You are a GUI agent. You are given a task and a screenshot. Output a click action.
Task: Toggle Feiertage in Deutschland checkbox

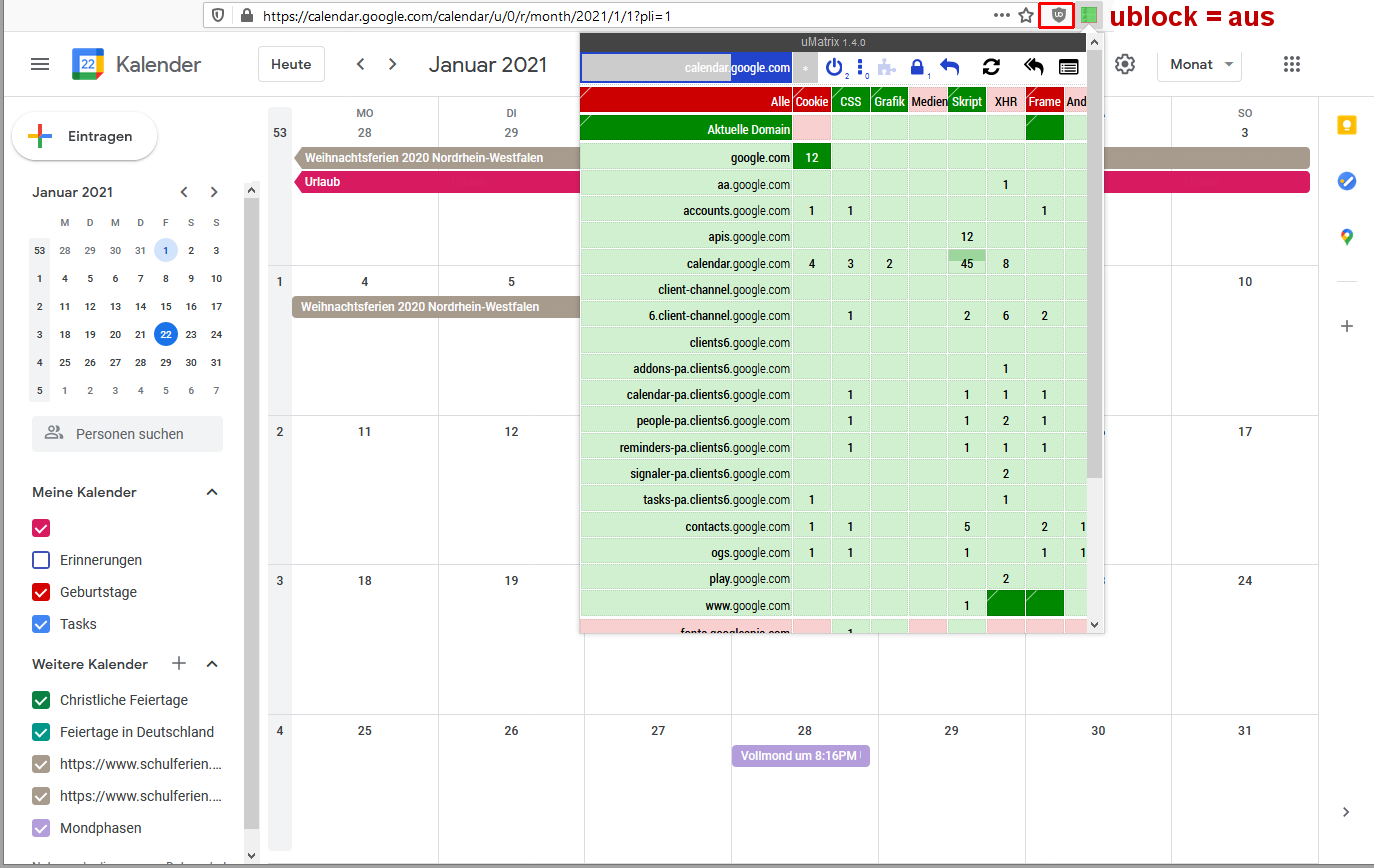(x=41, y=732)
